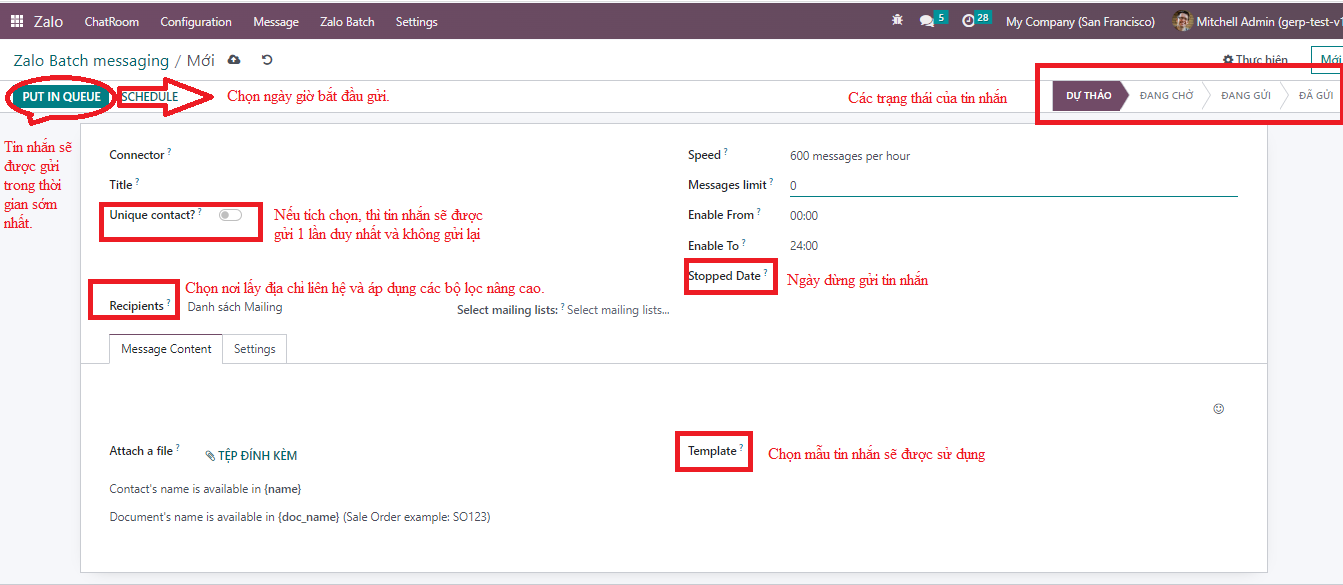Select the DỰ THẢO status stage

(1089, 96)
